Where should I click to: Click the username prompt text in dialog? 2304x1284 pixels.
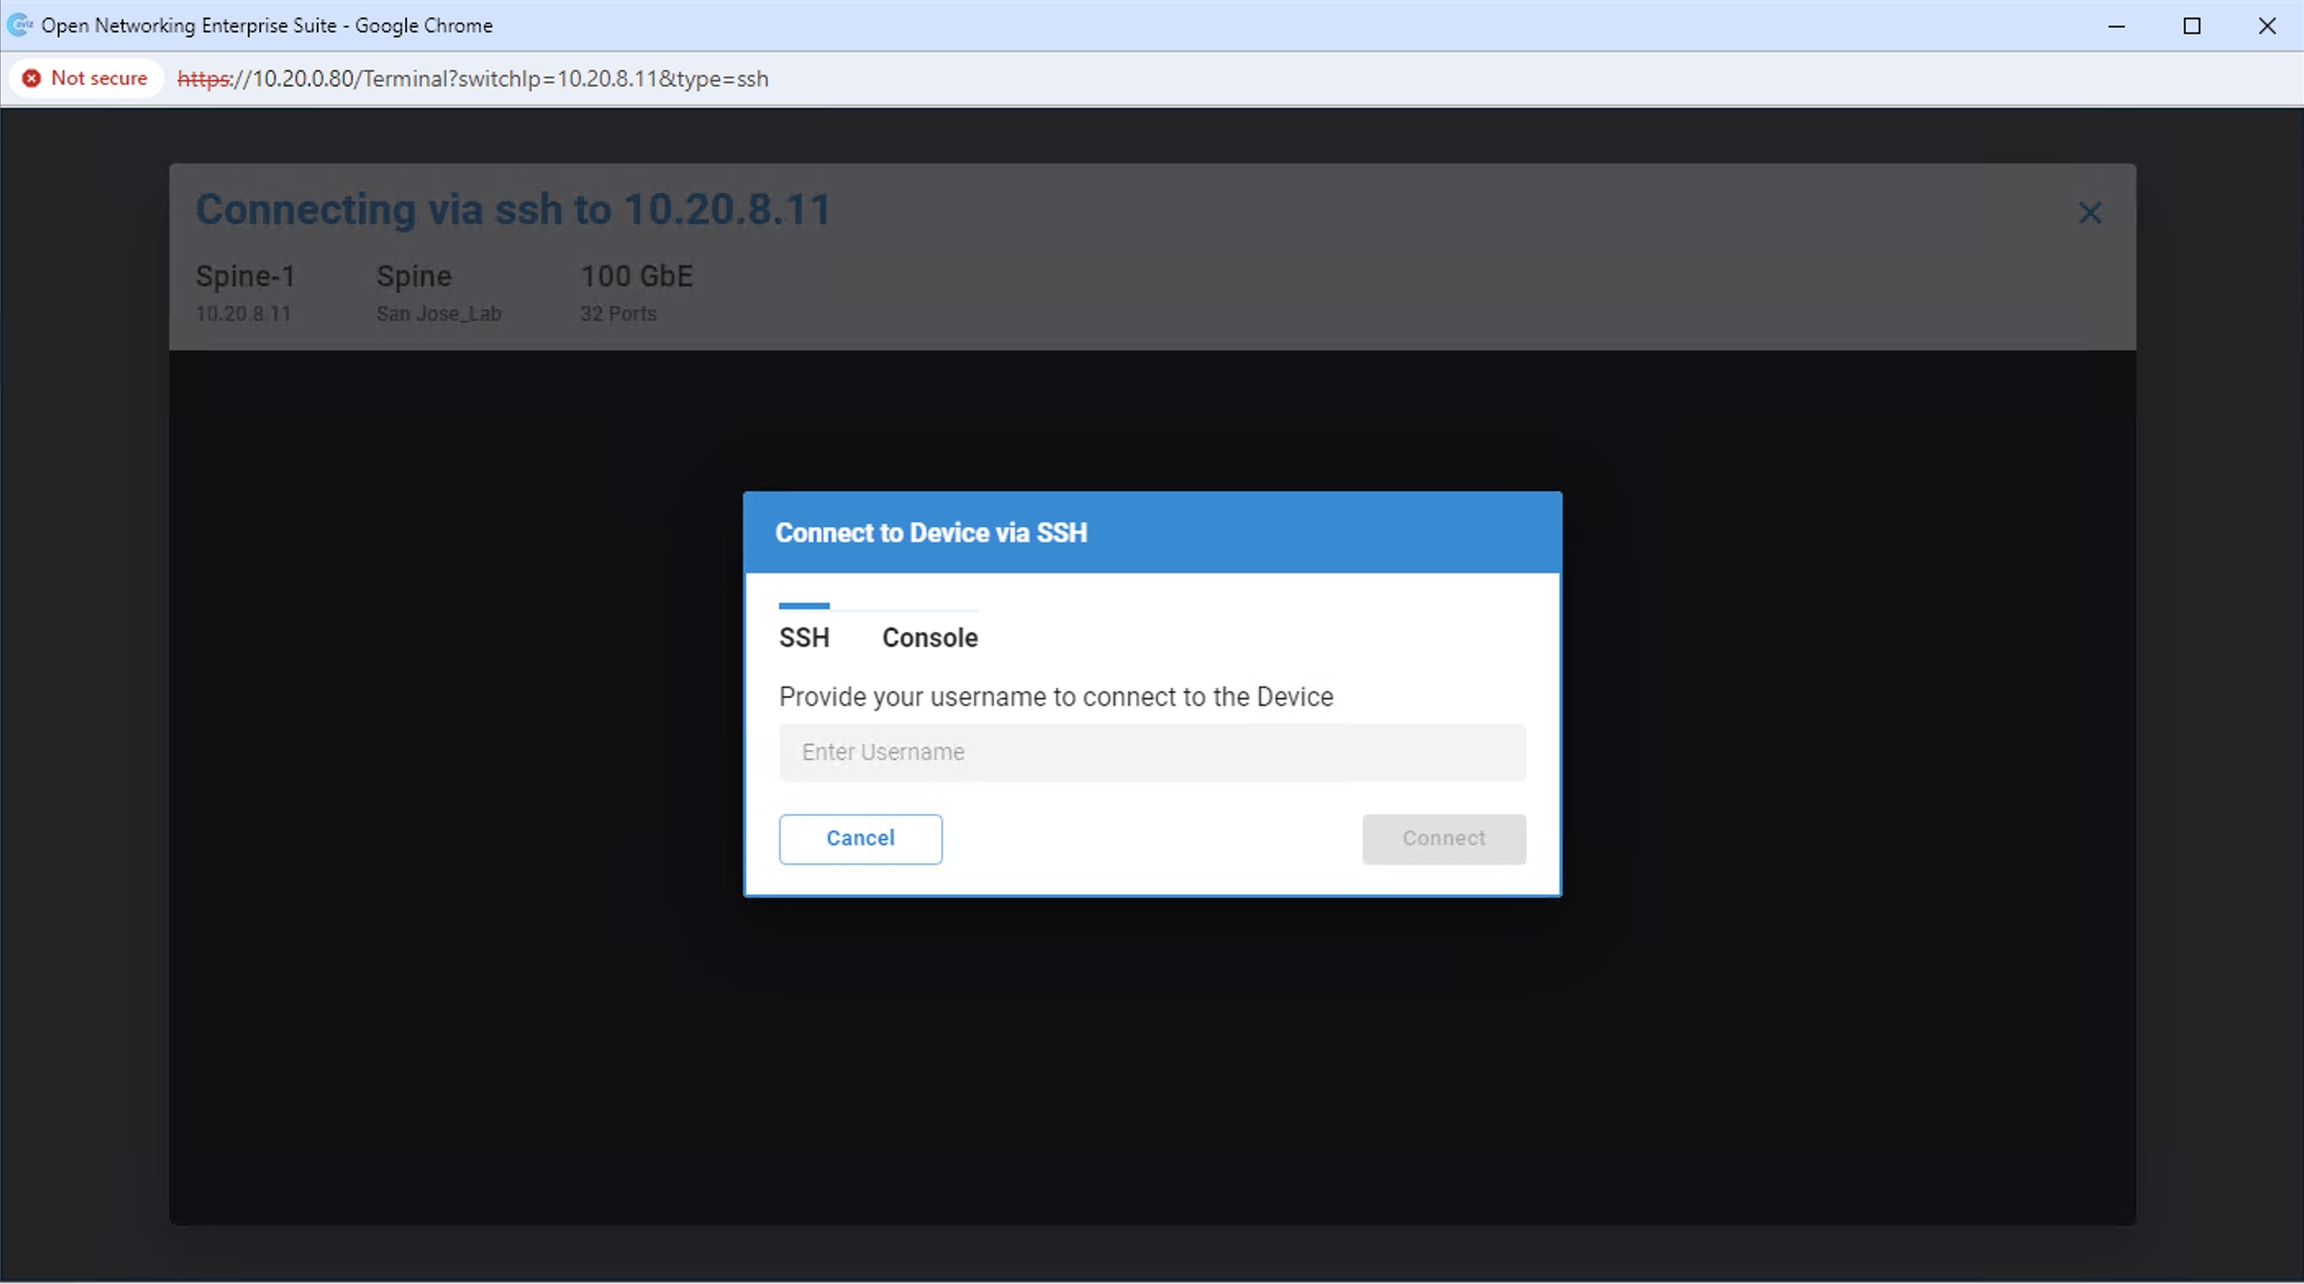click(x=1055, y=697)
